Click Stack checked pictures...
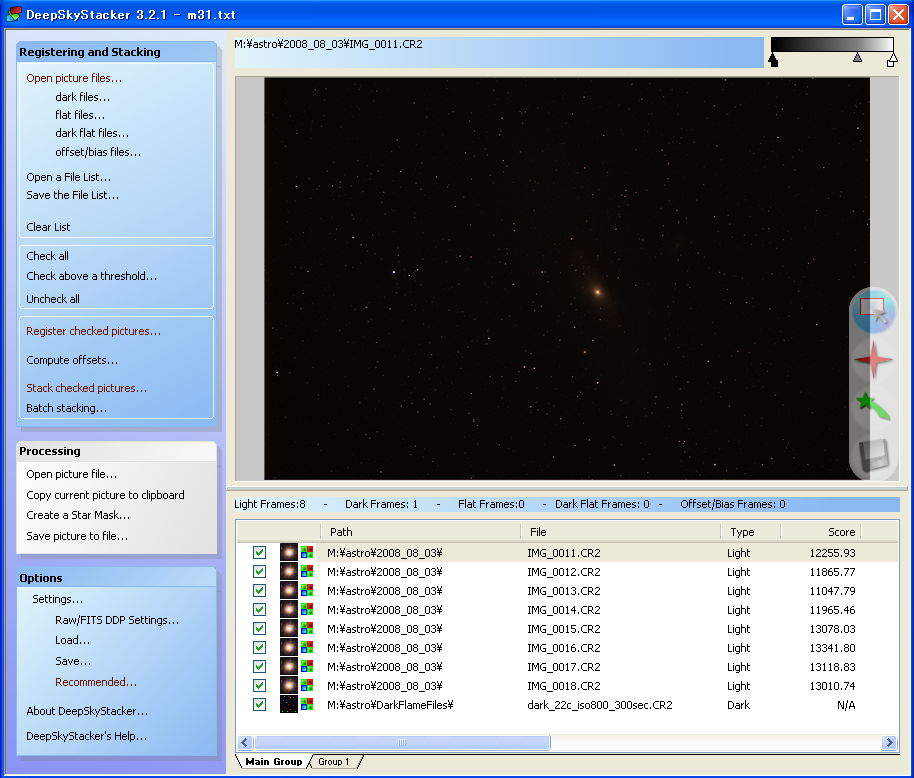914x778 pixels. click(86, 388)
